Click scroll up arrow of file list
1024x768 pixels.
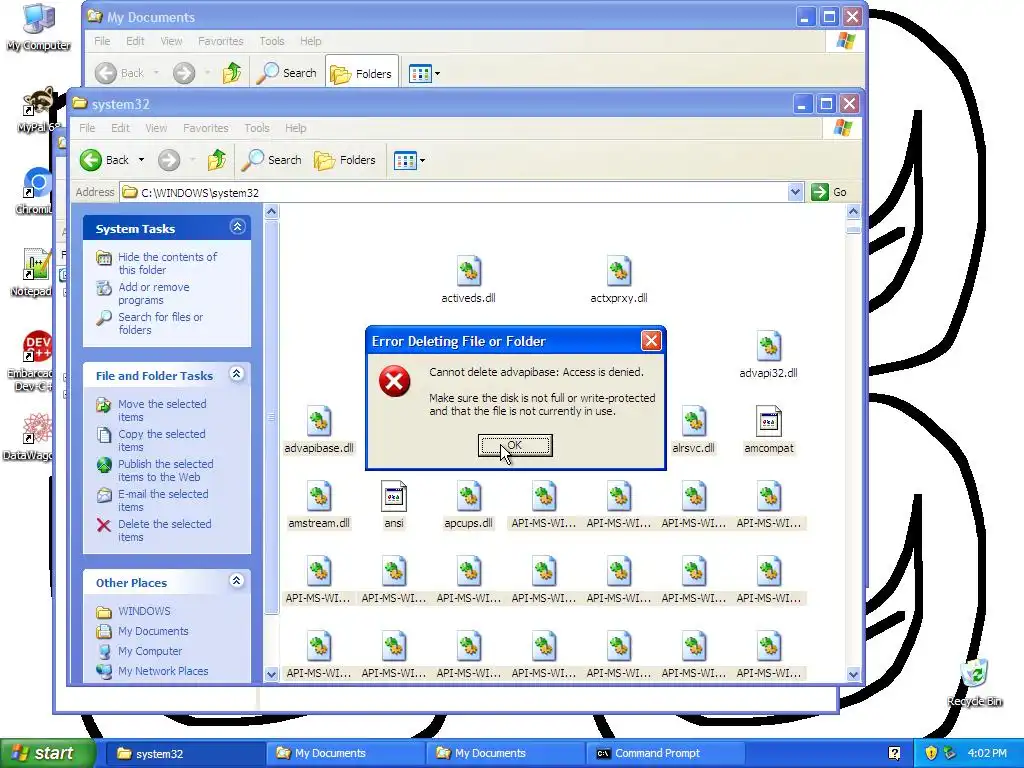pos(853,211)
